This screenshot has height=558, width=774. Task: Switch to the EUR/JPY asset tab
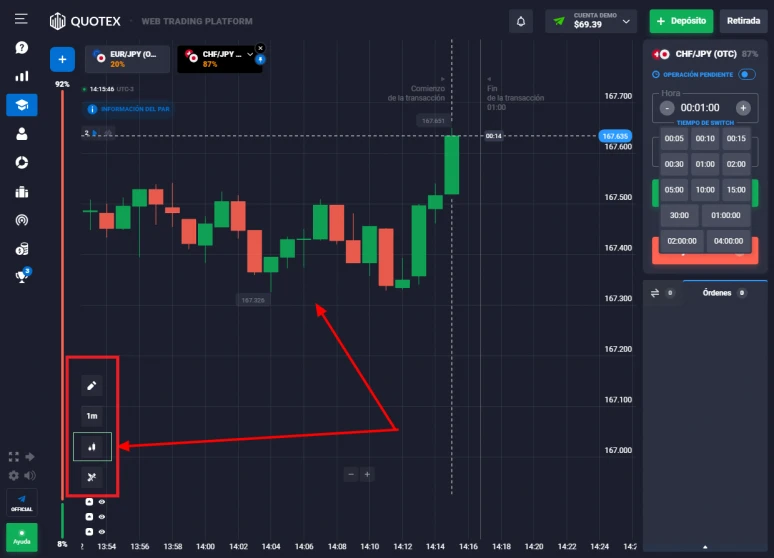[127, 59]
